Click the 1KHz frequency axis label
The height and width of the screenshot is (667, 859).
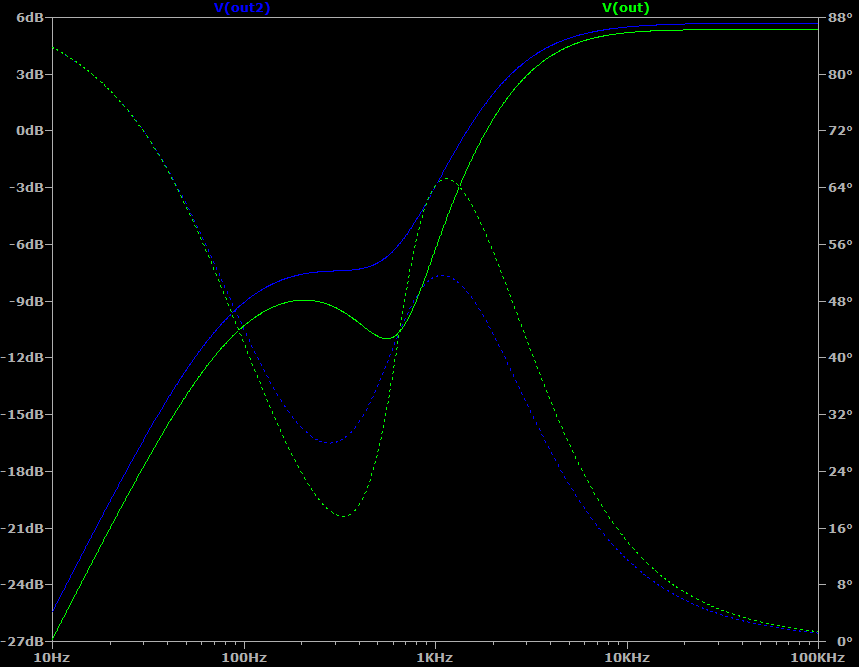pos(435,658)
